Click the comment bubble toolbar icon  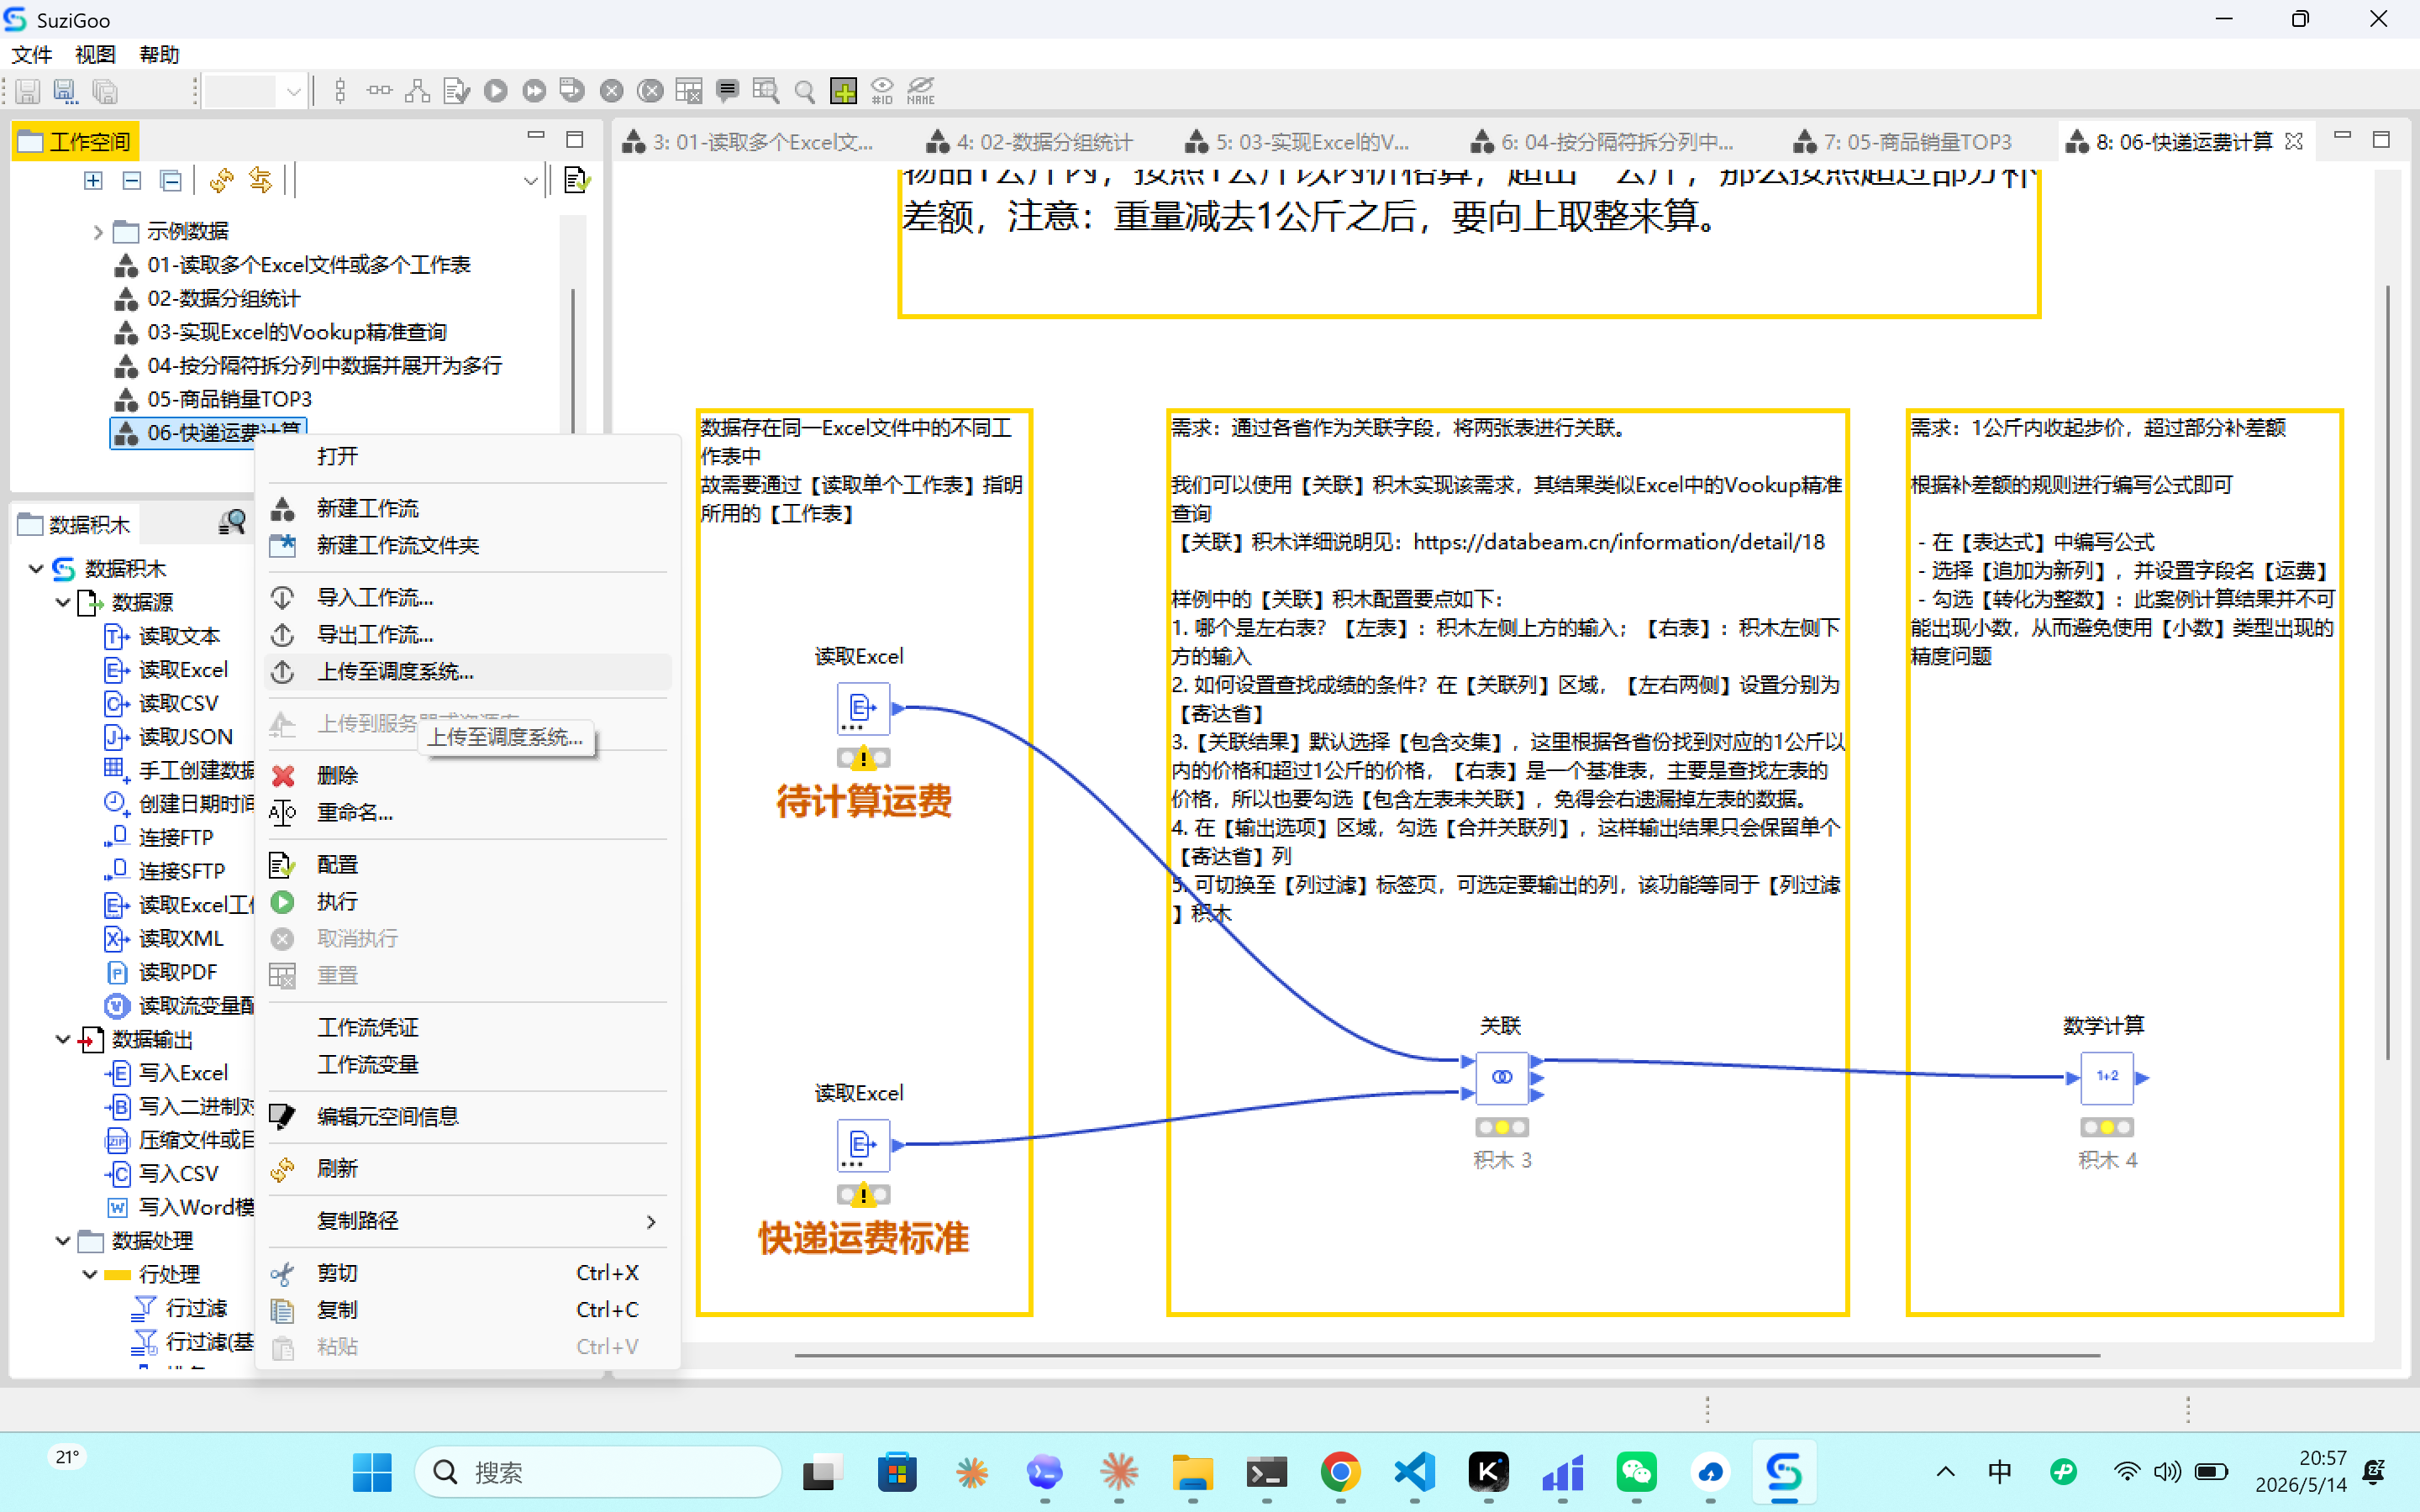(x=727, y=91)
